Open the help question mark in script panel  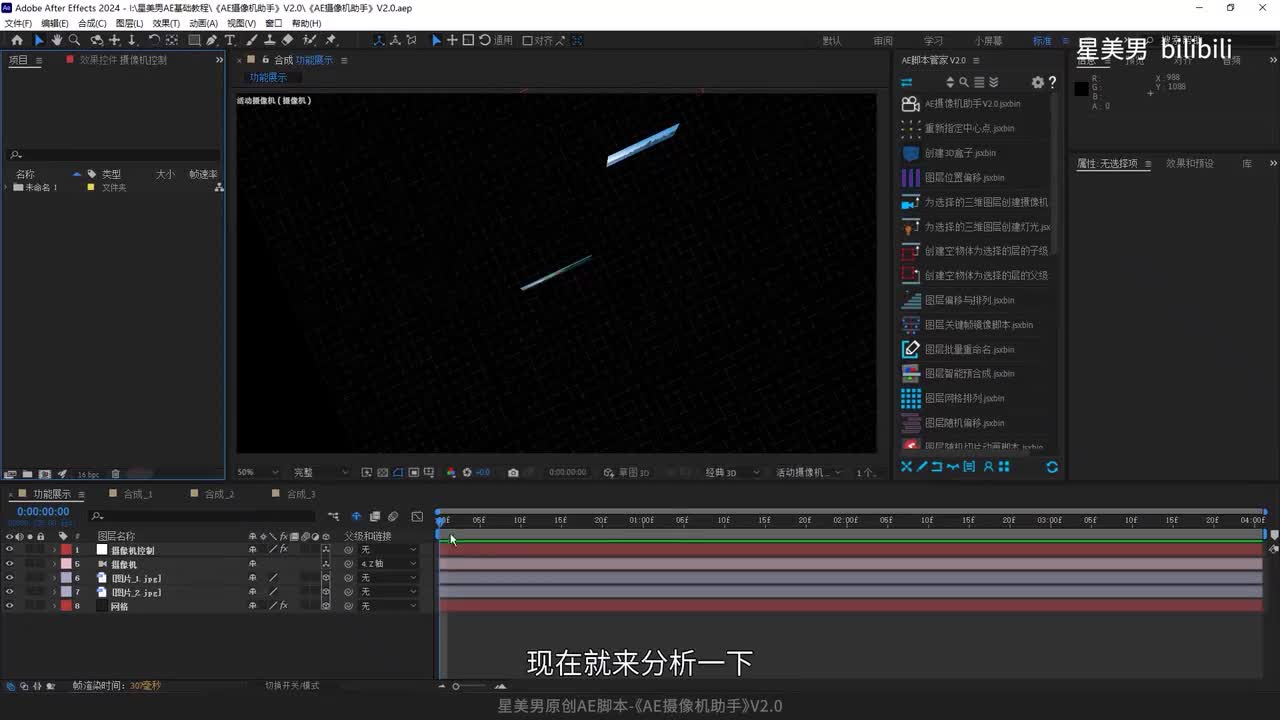pyautogui.click(x=1052, y=82)
